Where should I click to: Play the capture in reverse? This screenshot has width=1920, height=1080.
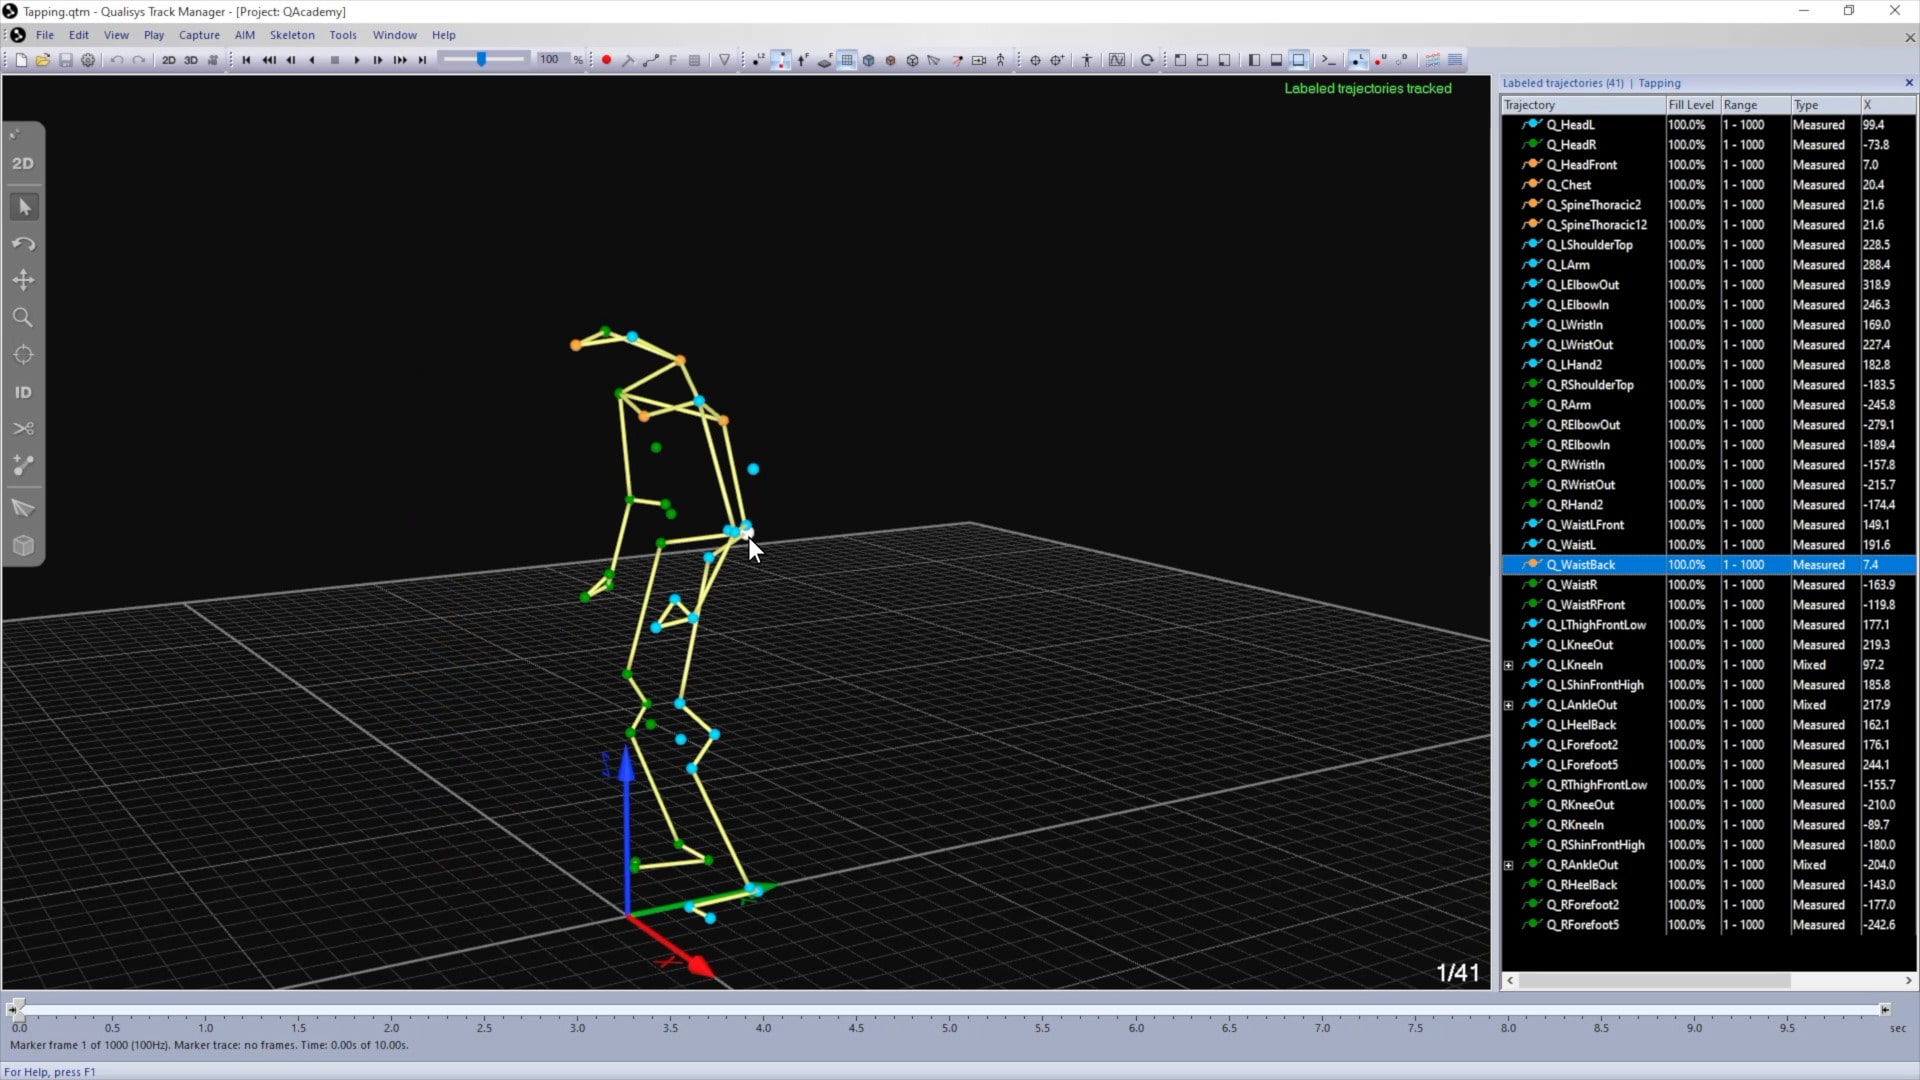(x=312, y=60)
